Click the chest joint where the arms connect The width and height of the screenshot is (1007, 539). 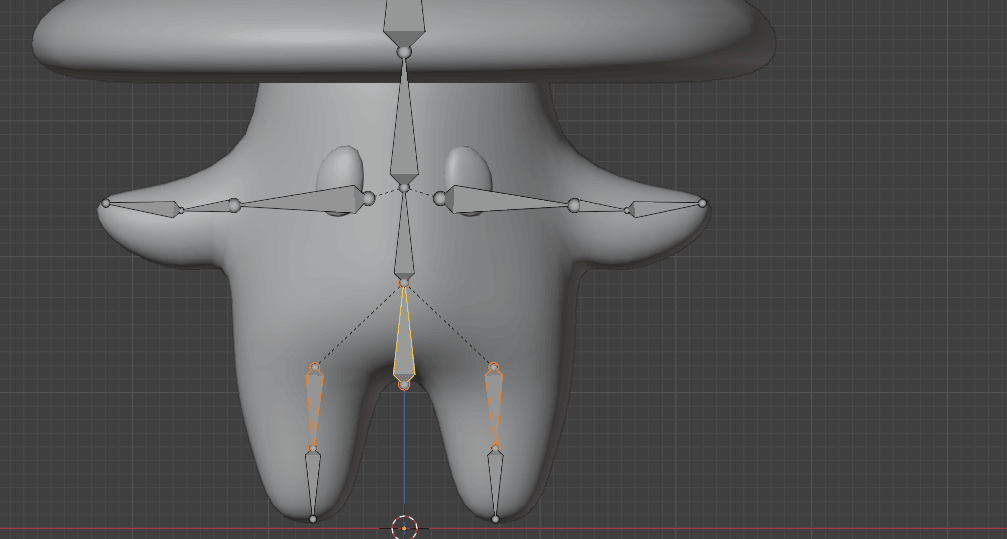pos(404,187)
